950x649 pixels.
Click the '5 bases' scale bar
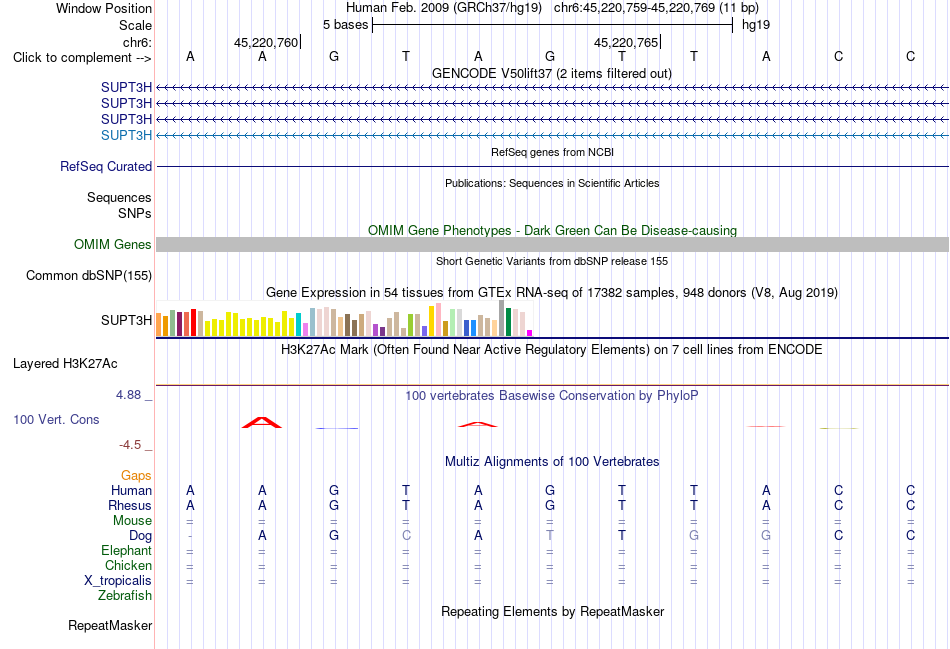coord(553,25)
